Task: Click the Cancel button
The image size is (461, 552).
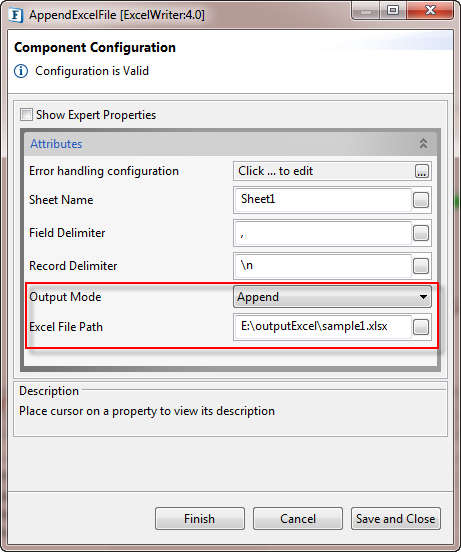Action: pyautogui.click(x=298, y=519)
